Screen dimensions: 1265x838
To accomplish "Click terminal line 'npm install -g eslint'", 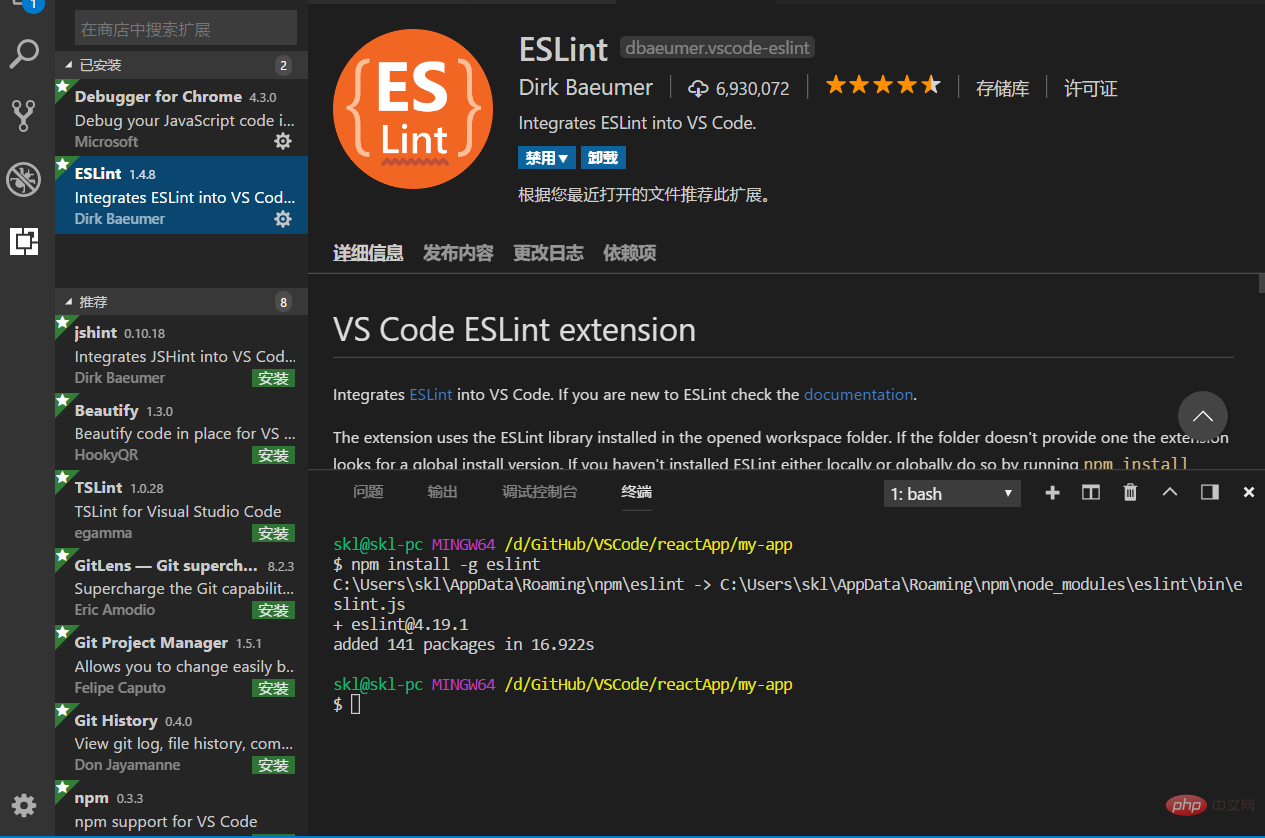I will coord(445,564).
